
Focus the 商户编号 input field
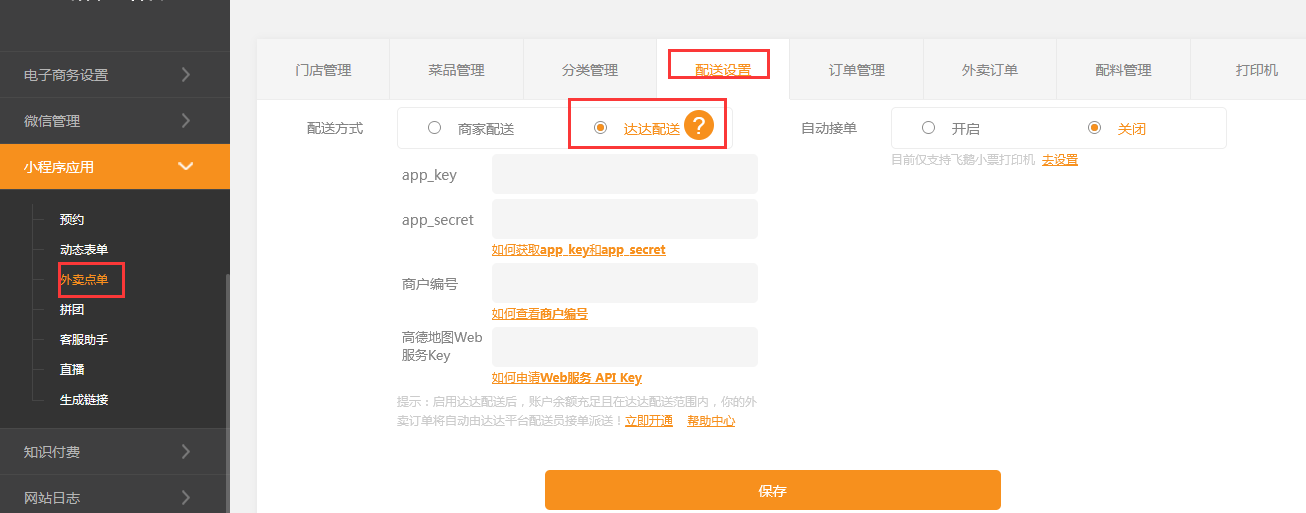point(624,283)
